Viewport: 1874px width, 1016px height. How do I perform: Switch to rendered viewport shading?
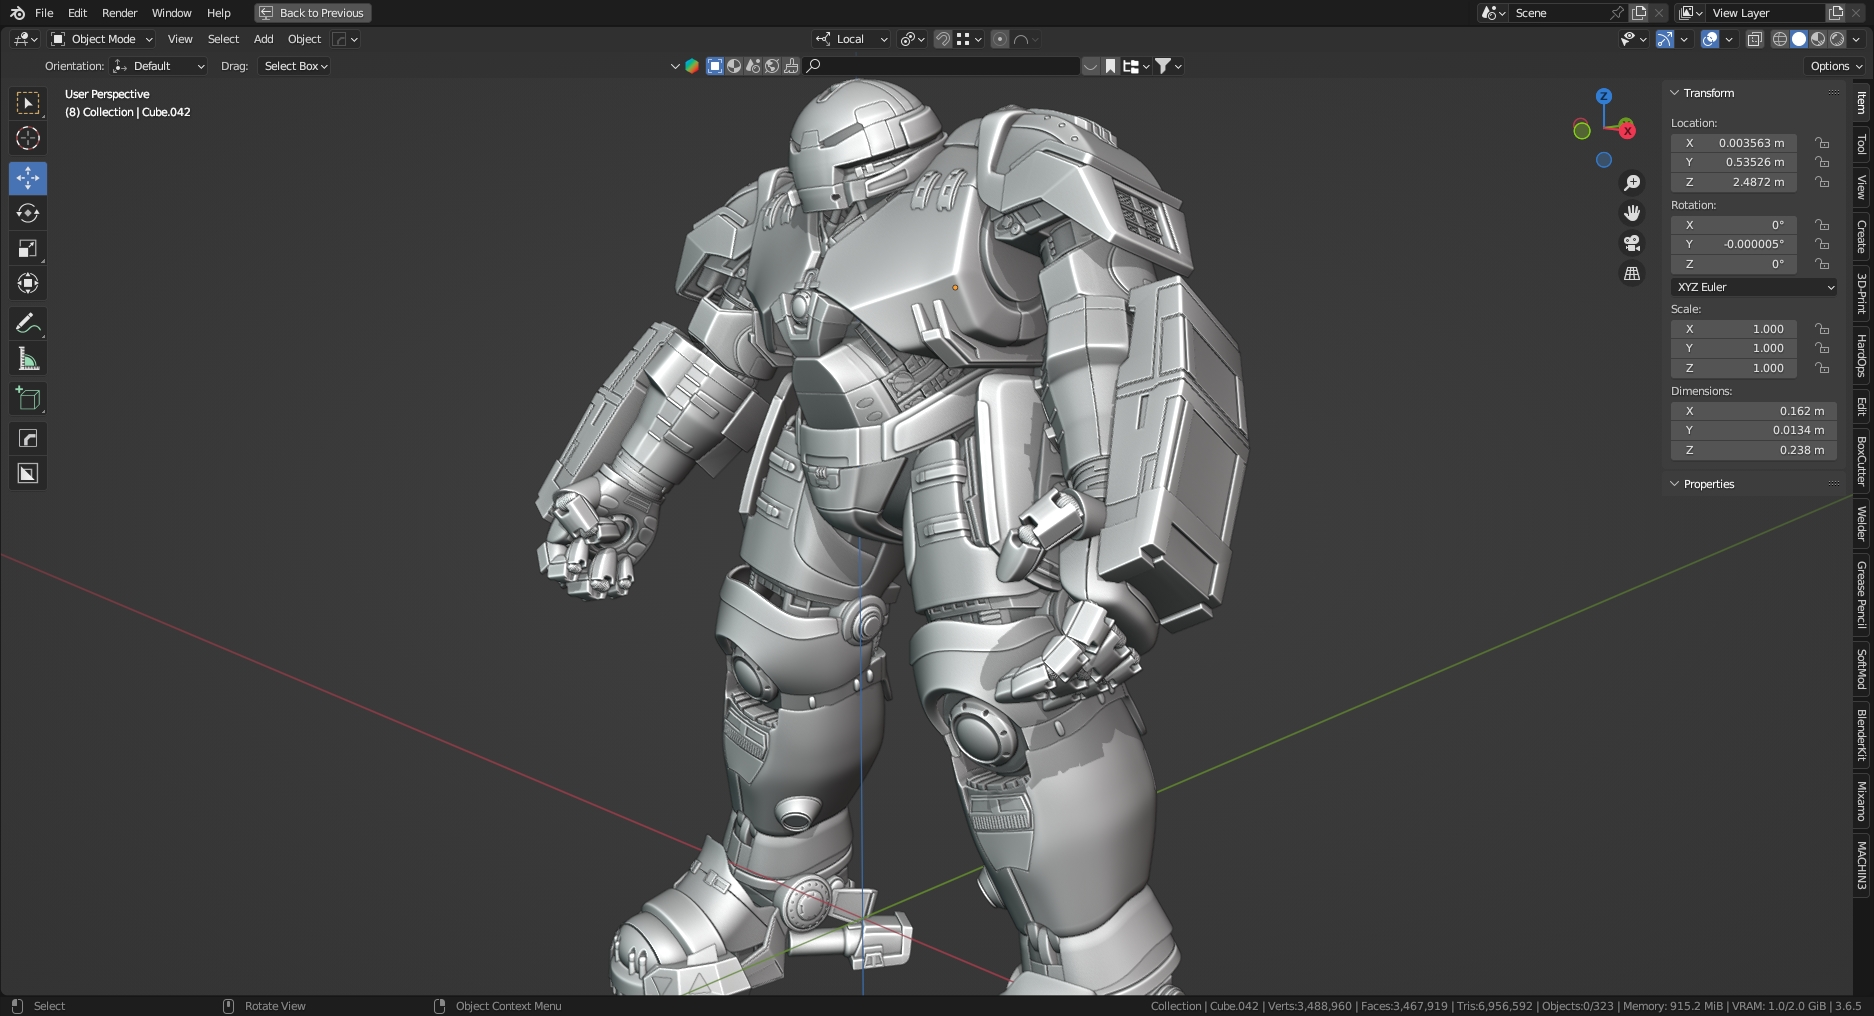[1837, 39]
